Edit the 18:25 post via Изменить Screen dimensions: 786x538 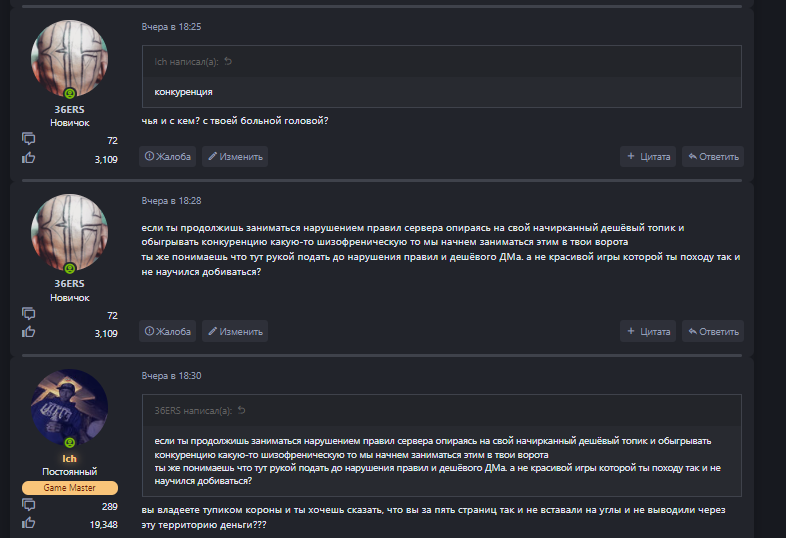pyautogui.click(x=235, y=156)
